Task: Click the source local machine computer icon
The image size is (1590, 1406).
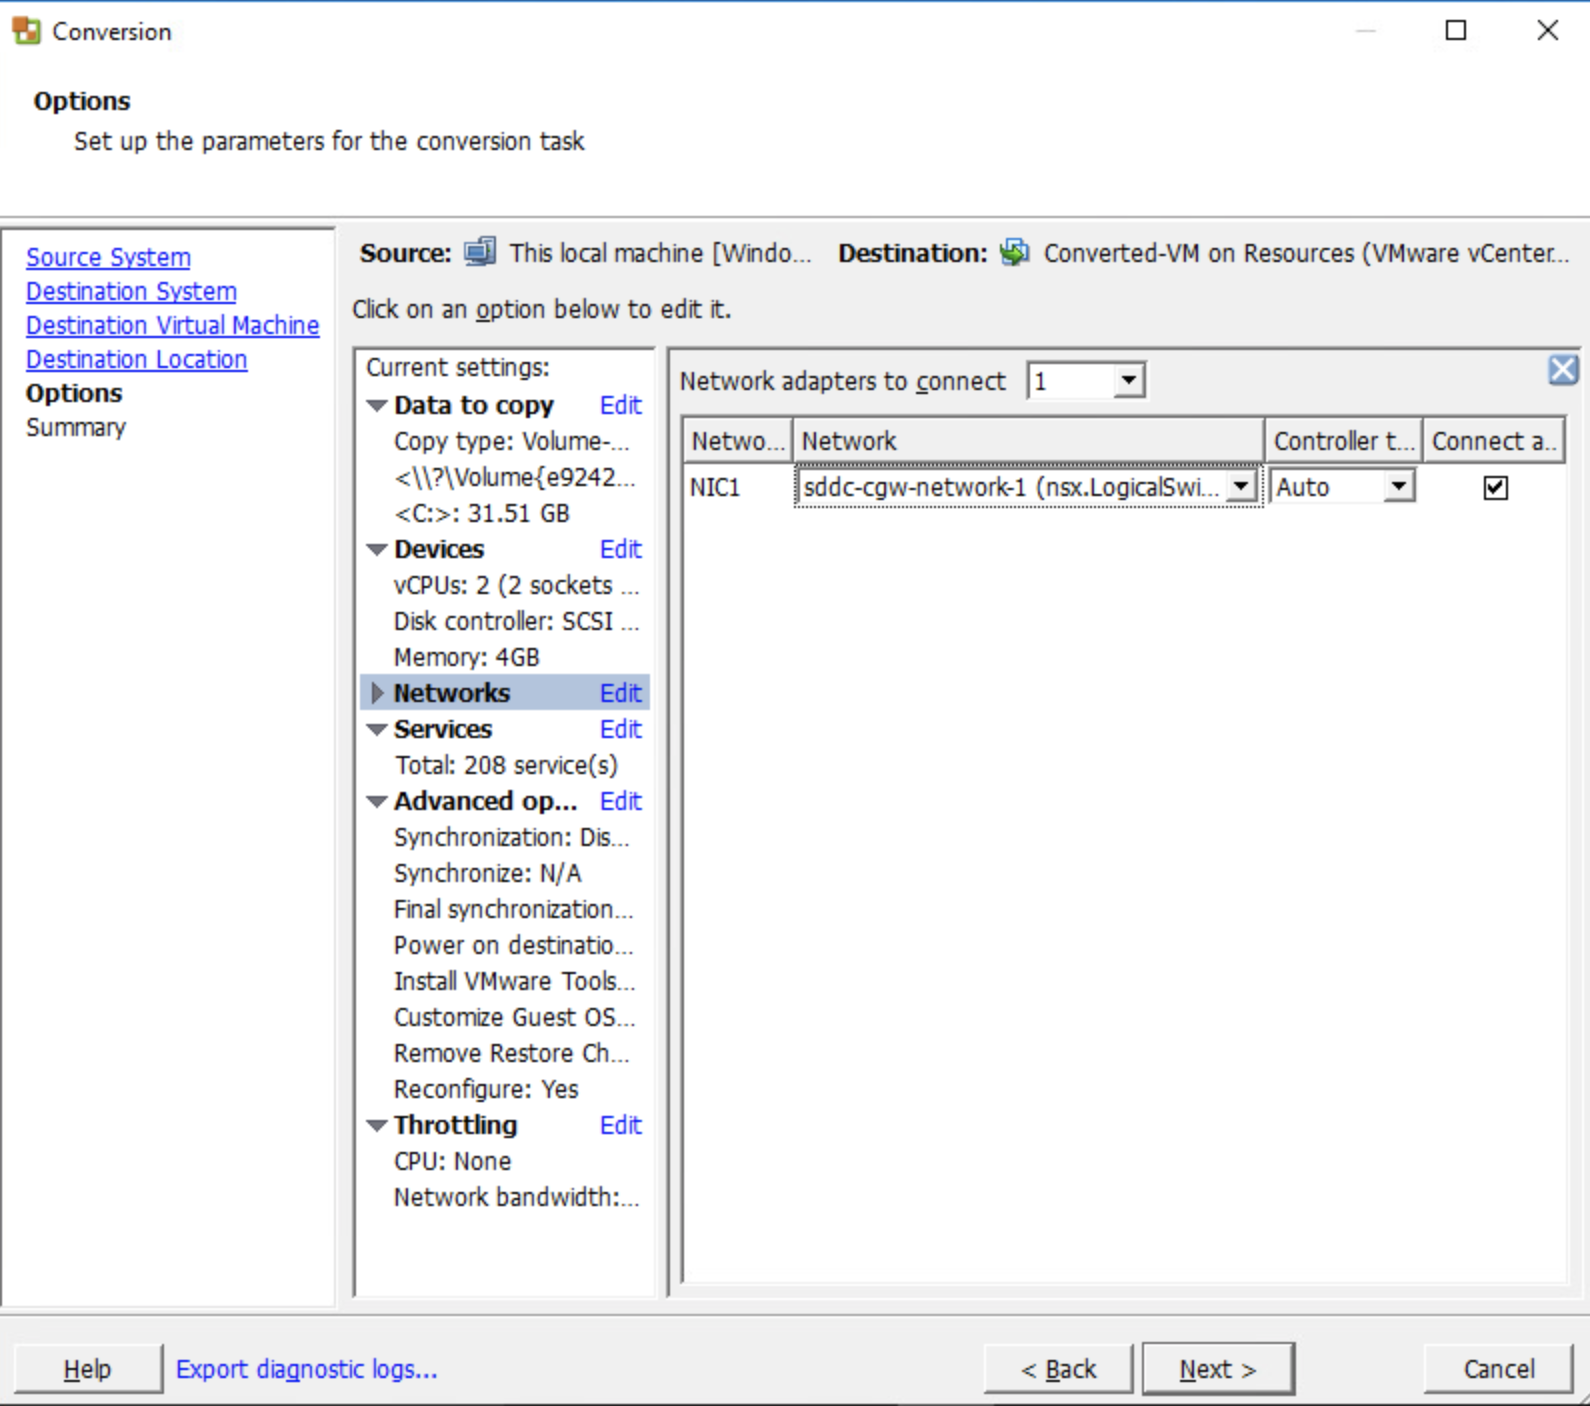Action: pyautogui.click(x=480, y=252)
